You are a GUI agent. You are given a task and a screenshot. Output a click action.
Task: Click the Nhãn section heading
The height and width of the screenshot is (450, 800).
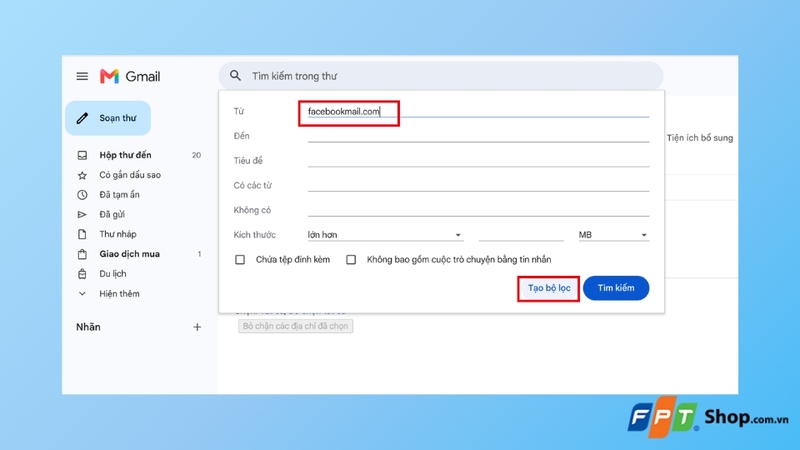click(x=88, y=327)
